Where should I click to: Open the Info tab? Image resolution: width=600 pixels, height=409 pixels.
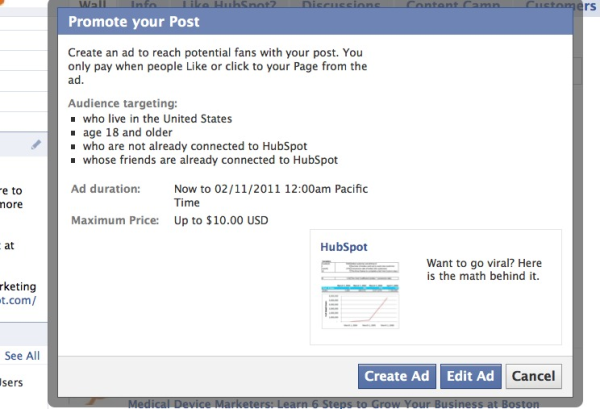pos(143,4)
